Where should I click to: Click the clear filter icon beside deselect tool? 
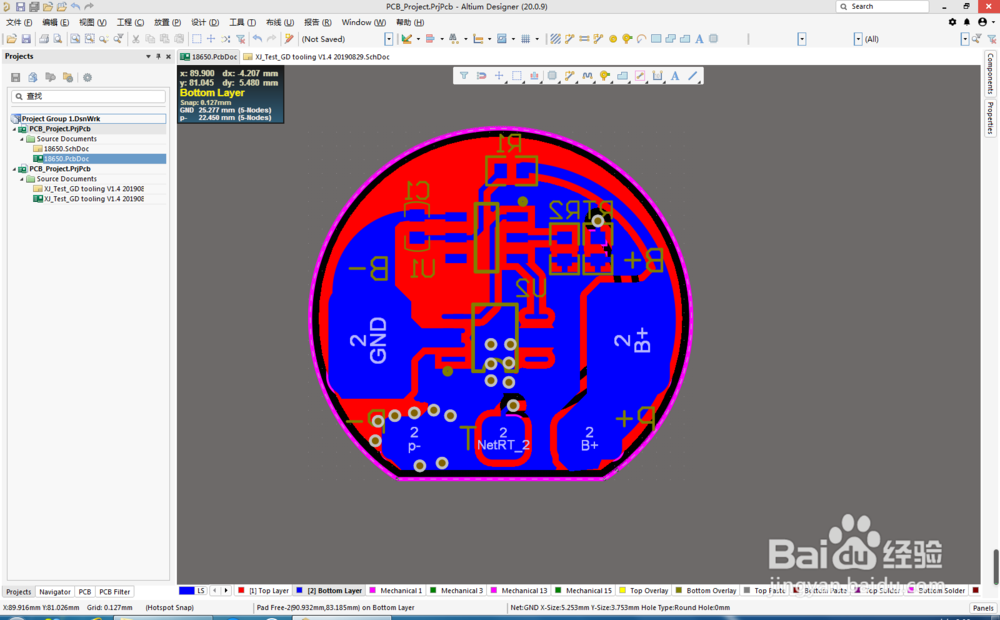240,39
